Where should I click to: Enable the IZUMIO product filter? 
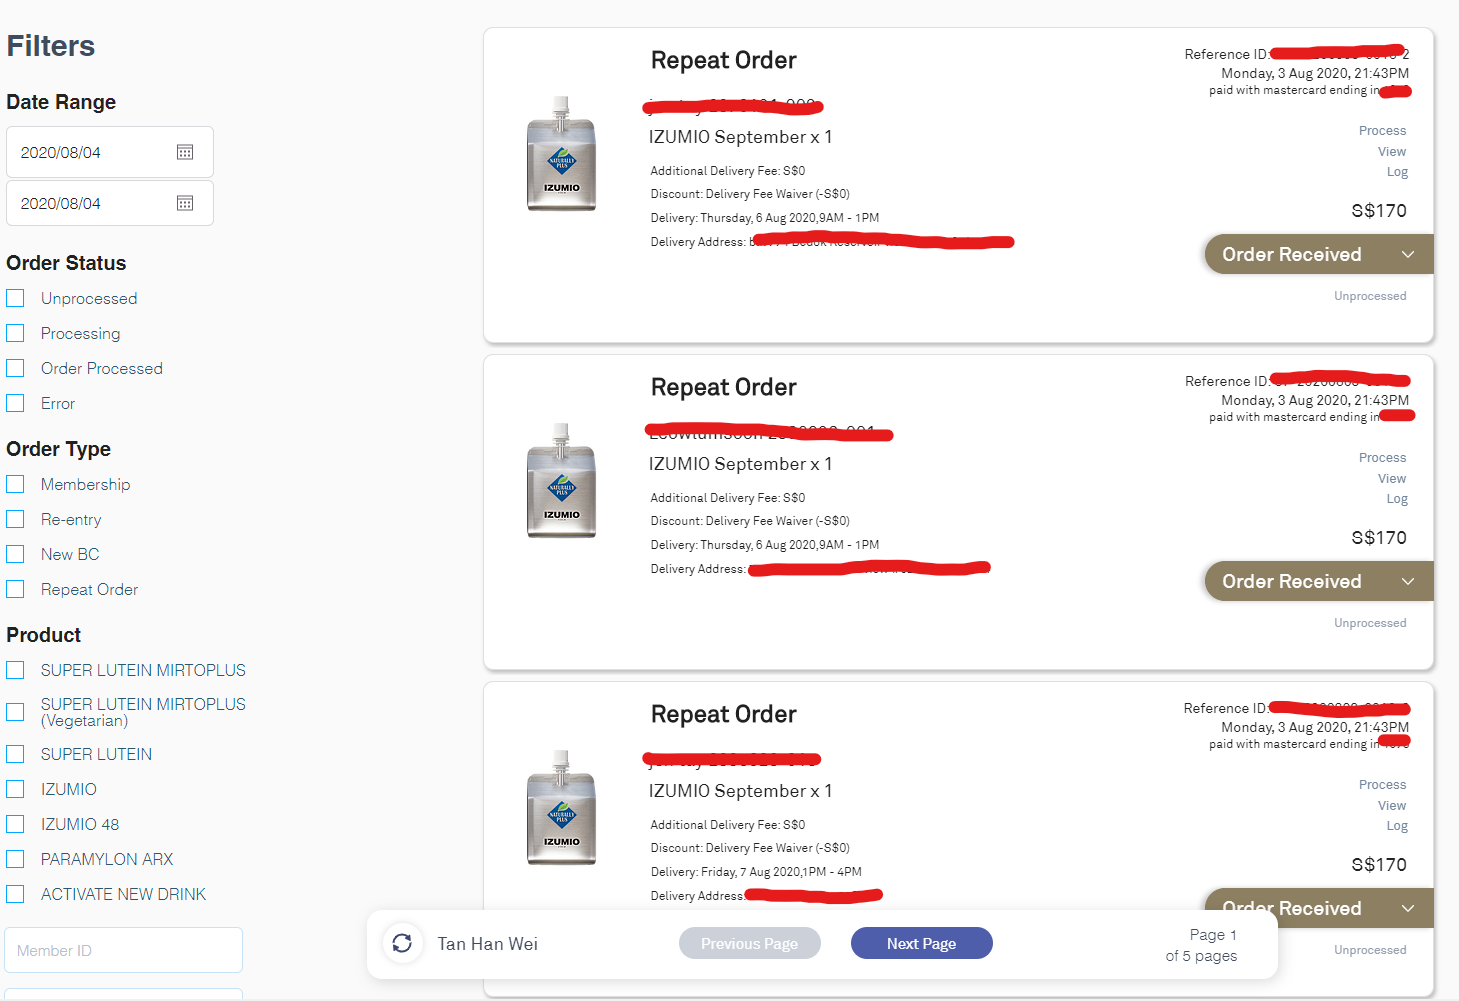pos(15,788)
